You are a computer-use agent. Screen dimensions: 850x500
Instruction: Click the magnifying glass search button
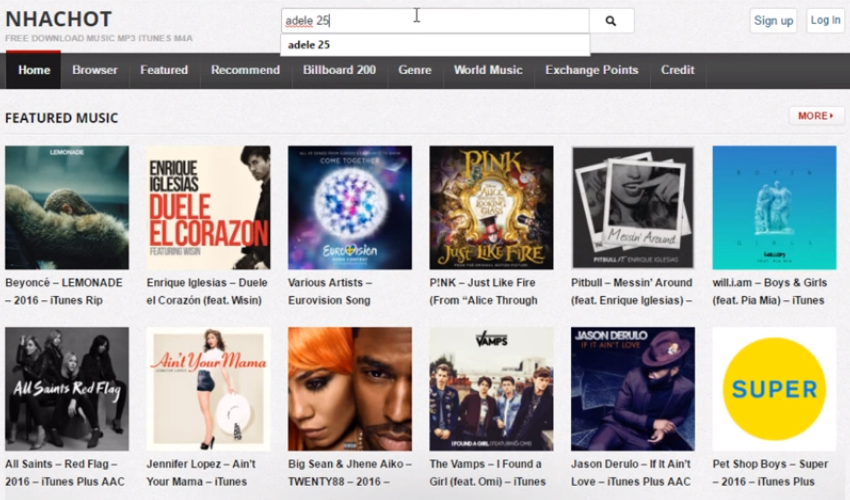coord(611,21)
